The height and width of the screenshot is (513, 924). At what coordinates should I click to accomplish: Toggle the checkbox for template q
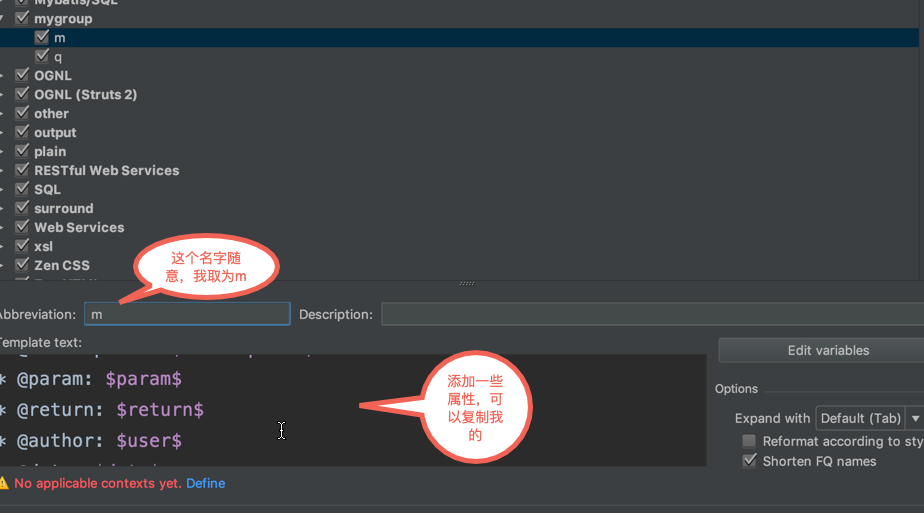(x=42, y=56)
